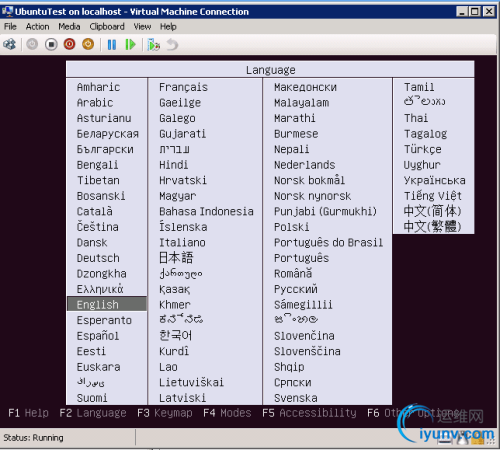Viewport: 500px width, 450px height.
Task: Click the grayed Start power icon
Action: point(32,44)
